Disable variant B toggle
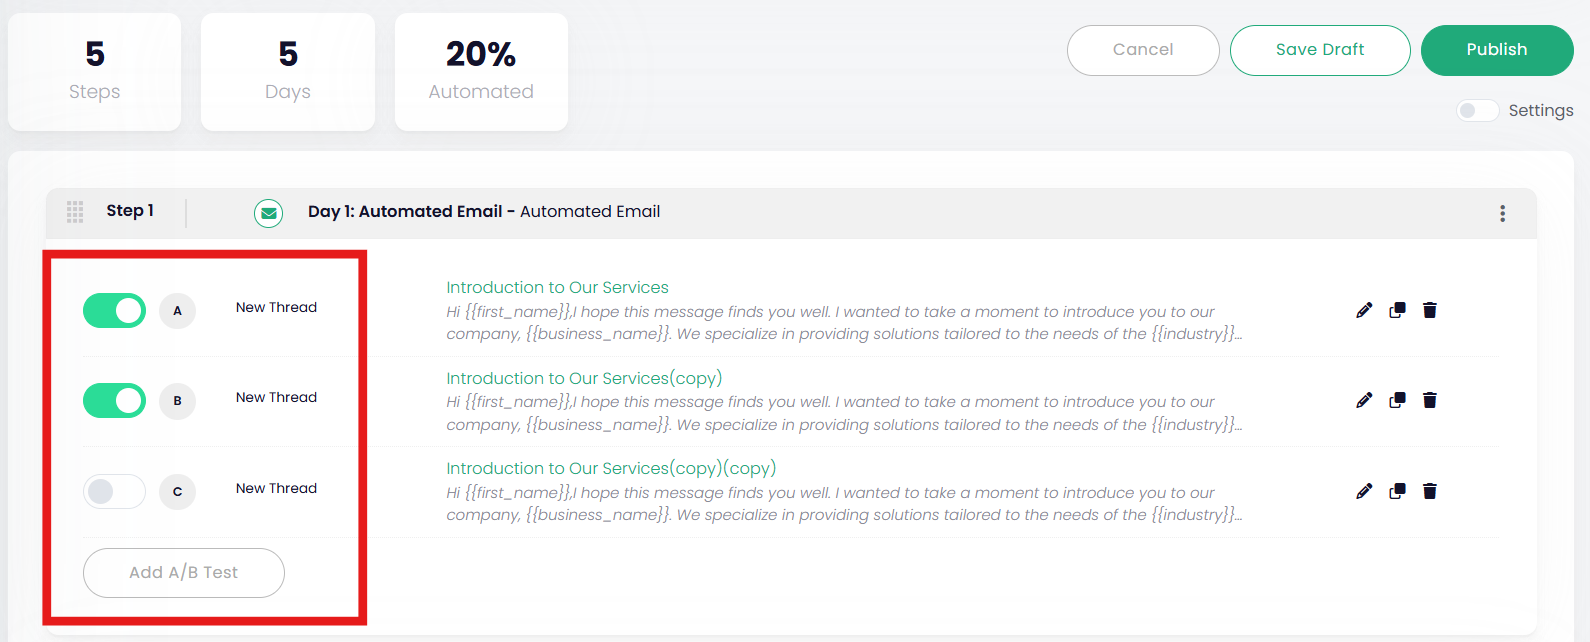The image size is (1590, 642). pyautogui.click(x=114, y=401)
